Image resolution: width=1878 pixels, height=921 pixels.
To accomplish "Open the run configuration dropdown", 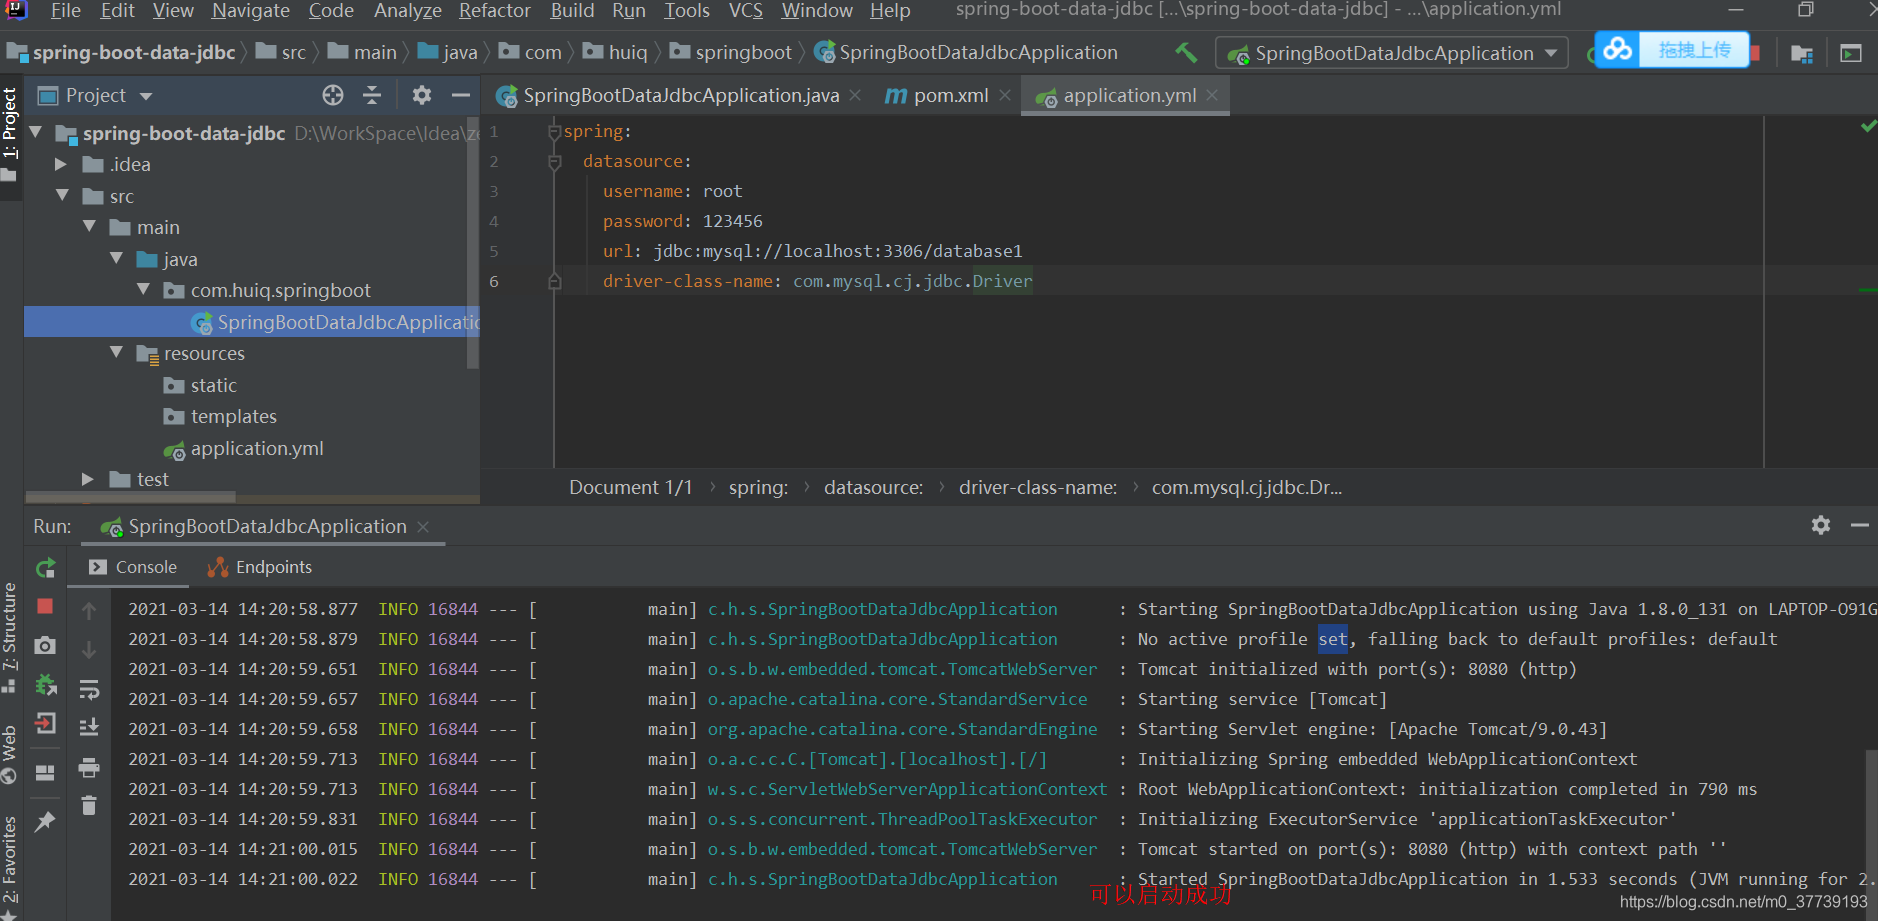I will 1391,53.
